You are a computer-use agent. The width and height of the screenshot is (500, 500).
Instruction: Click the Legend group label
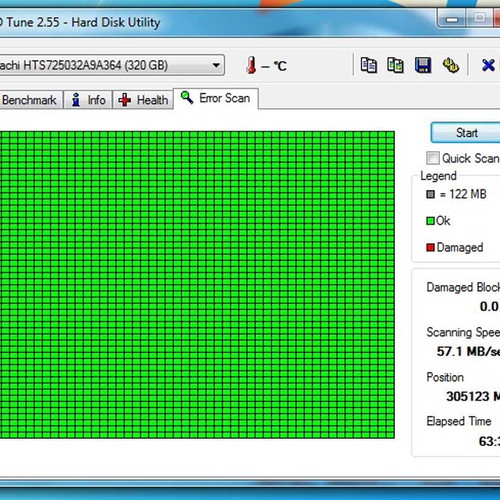438,176
